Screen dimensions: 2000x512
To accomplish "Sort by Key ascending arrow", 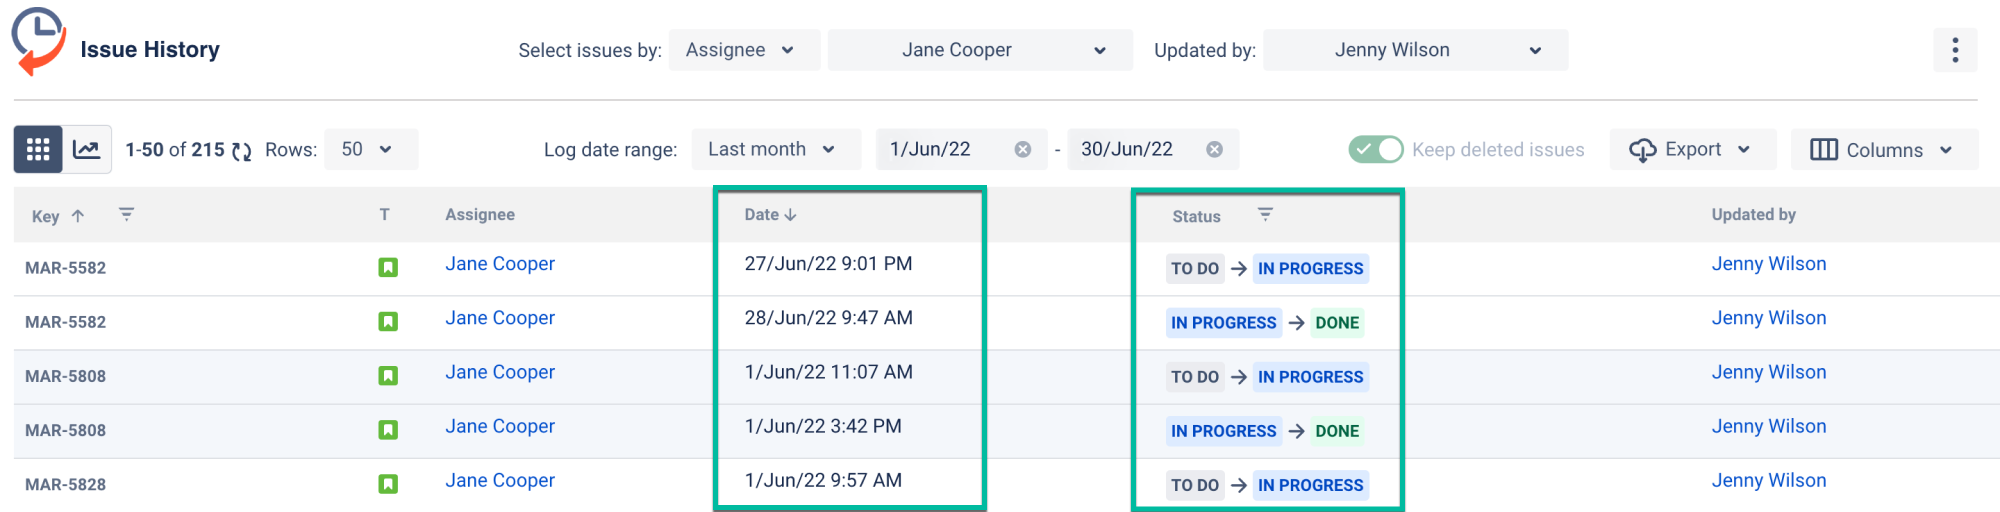I will click(78, 216).
